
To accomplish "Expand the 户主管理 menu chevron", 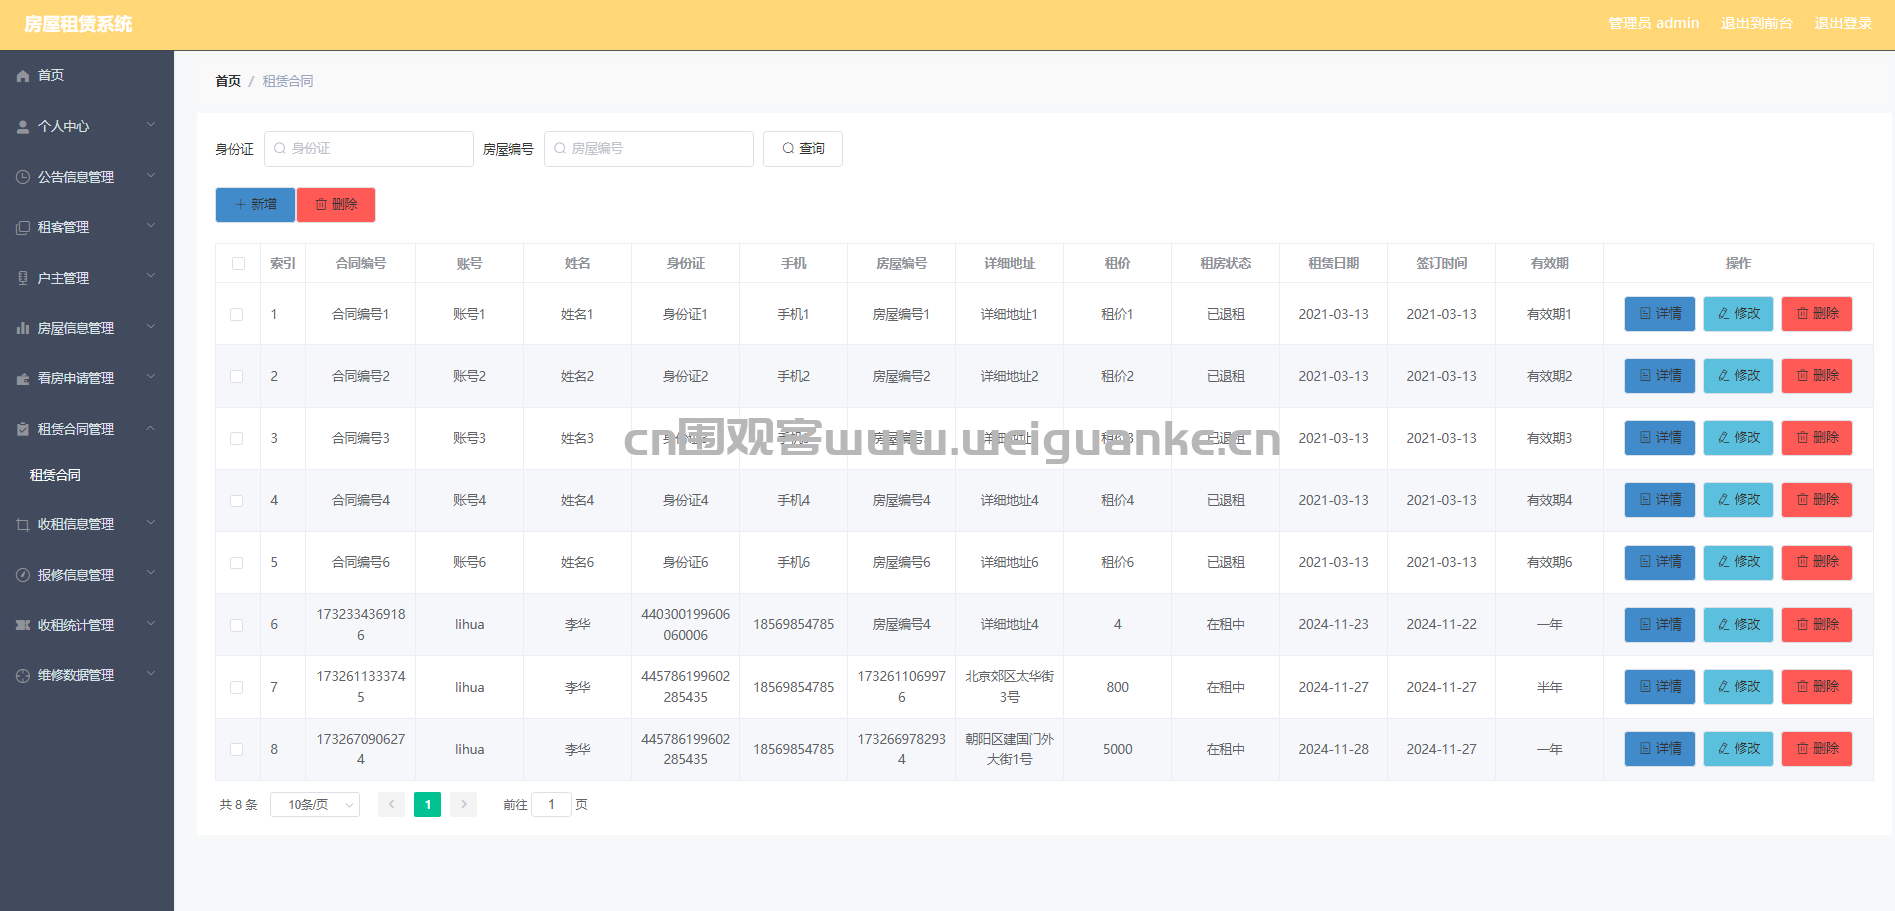I will [x=151, y=276].
